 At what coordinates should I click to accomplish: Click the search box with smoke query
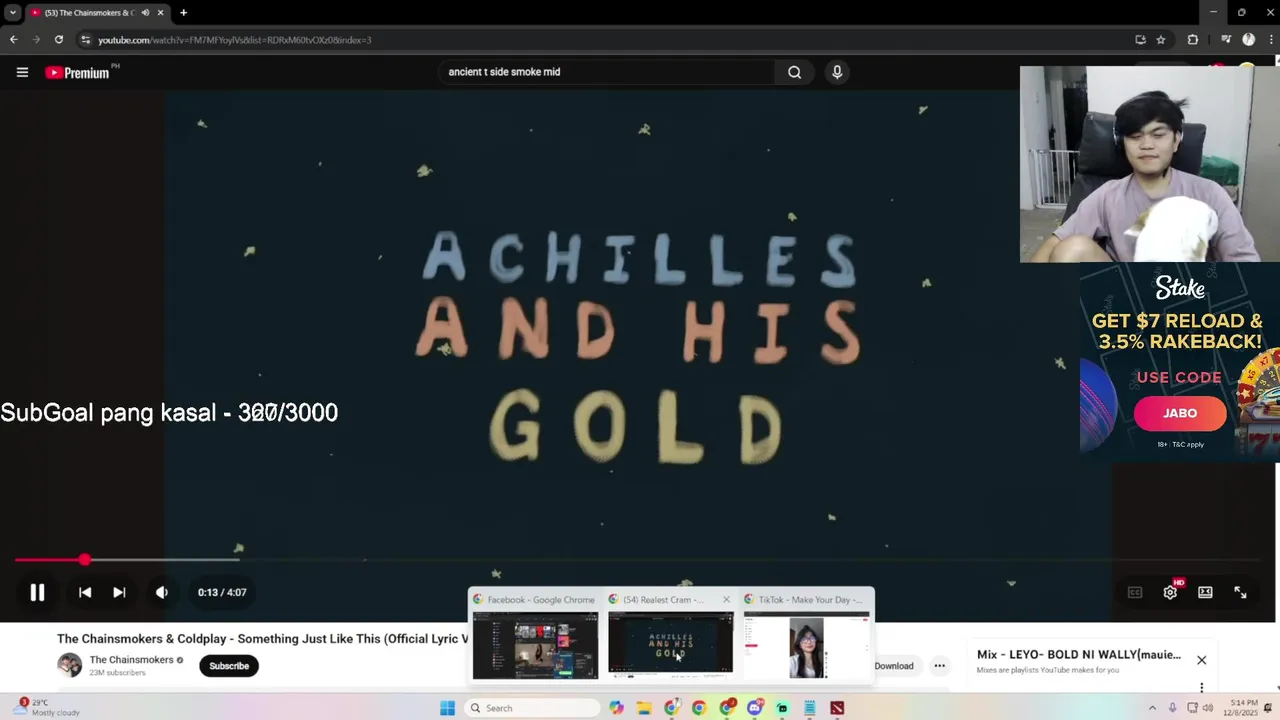(x=606, y=72)
